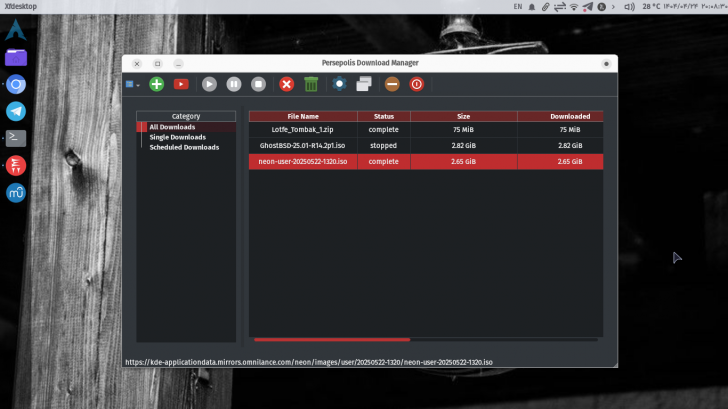Open the volume control in panel

coord(629,6)
